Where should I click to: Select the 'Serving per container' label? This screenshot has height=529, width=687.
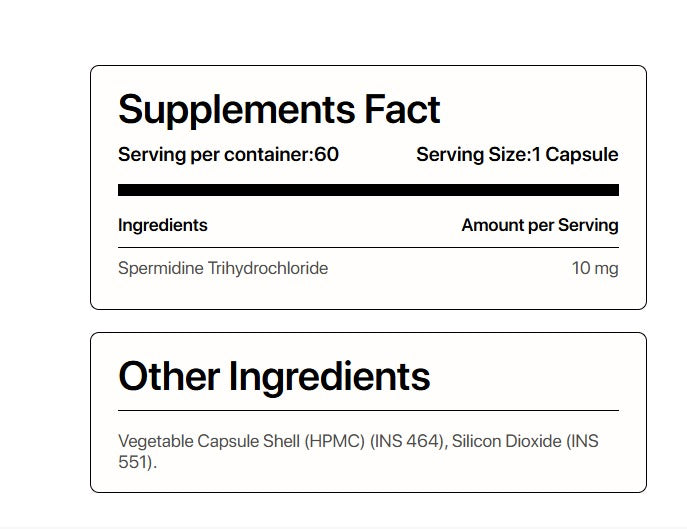click(214, 155)
